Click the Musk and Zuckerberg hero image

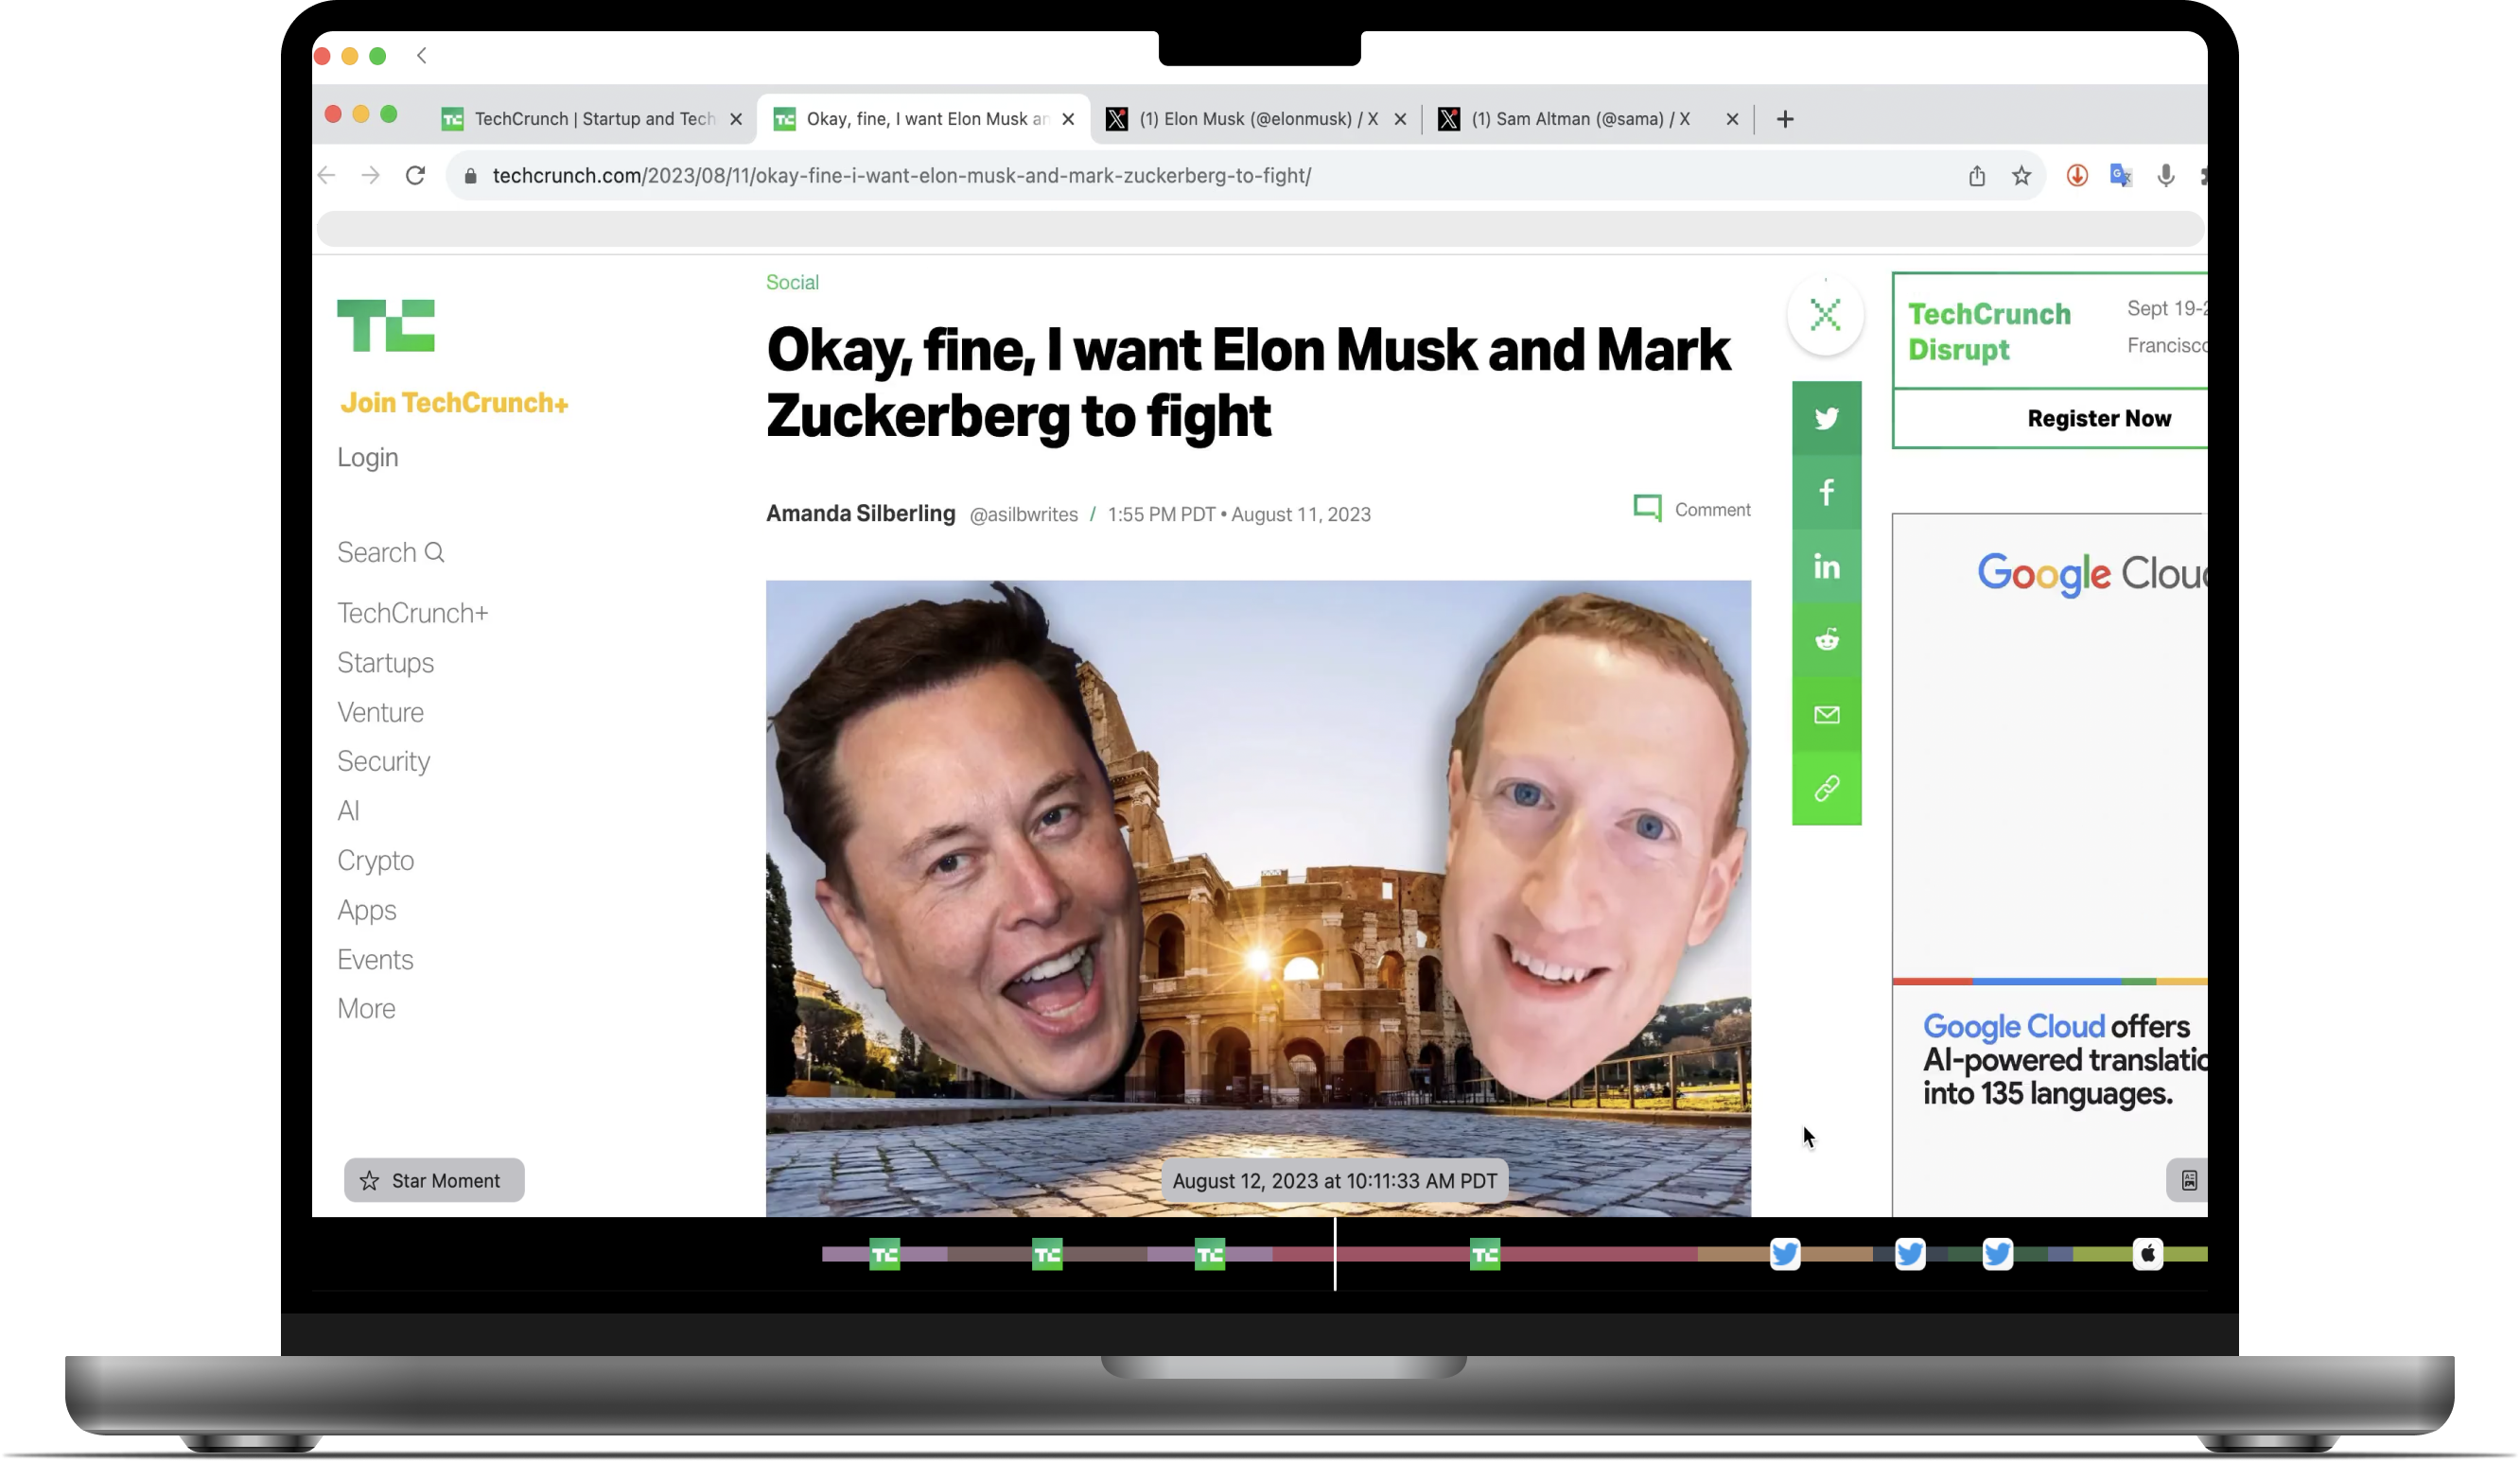(1258, 898)
